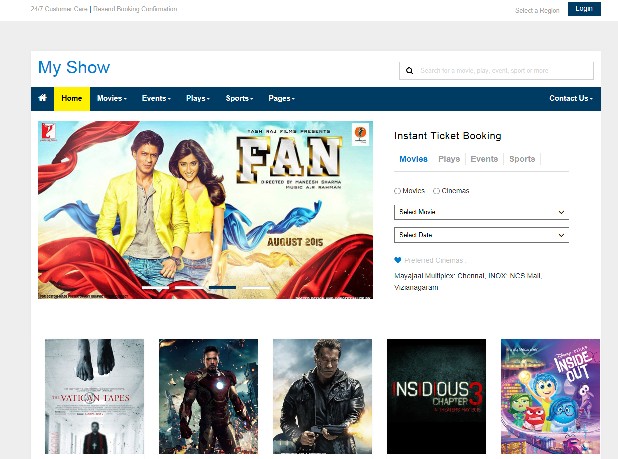Go to the yellow Home menu item
This screenshot has width=618, height=459.
72,98
